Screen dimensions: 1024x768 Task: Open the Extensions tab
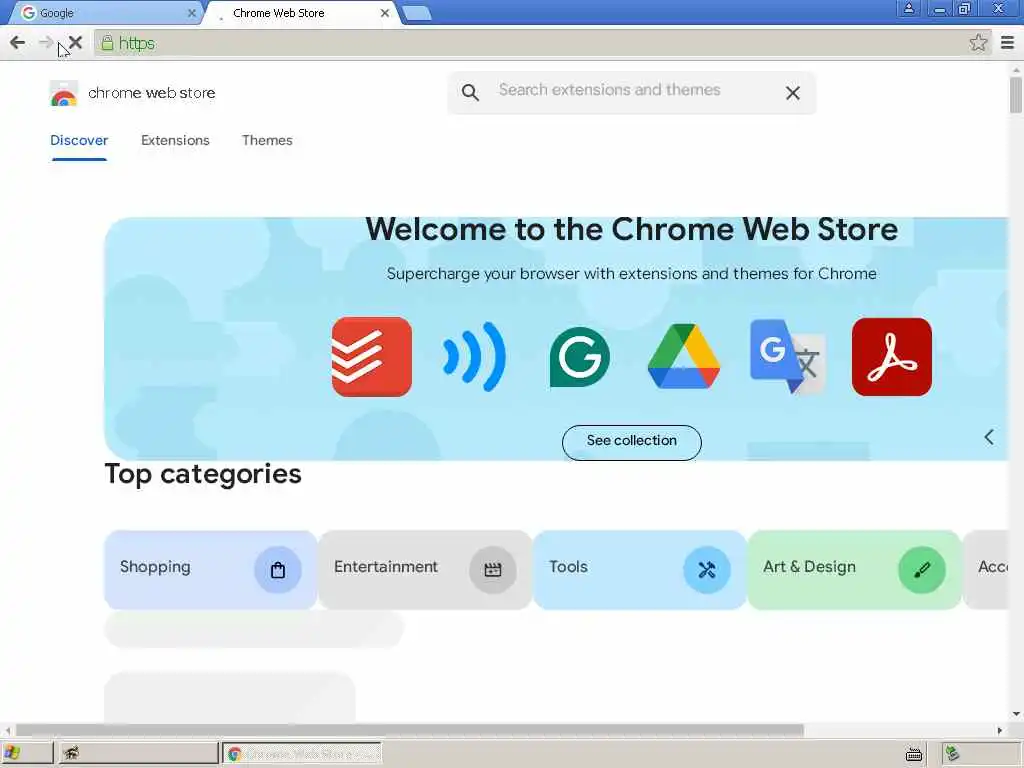coord(175,140)
